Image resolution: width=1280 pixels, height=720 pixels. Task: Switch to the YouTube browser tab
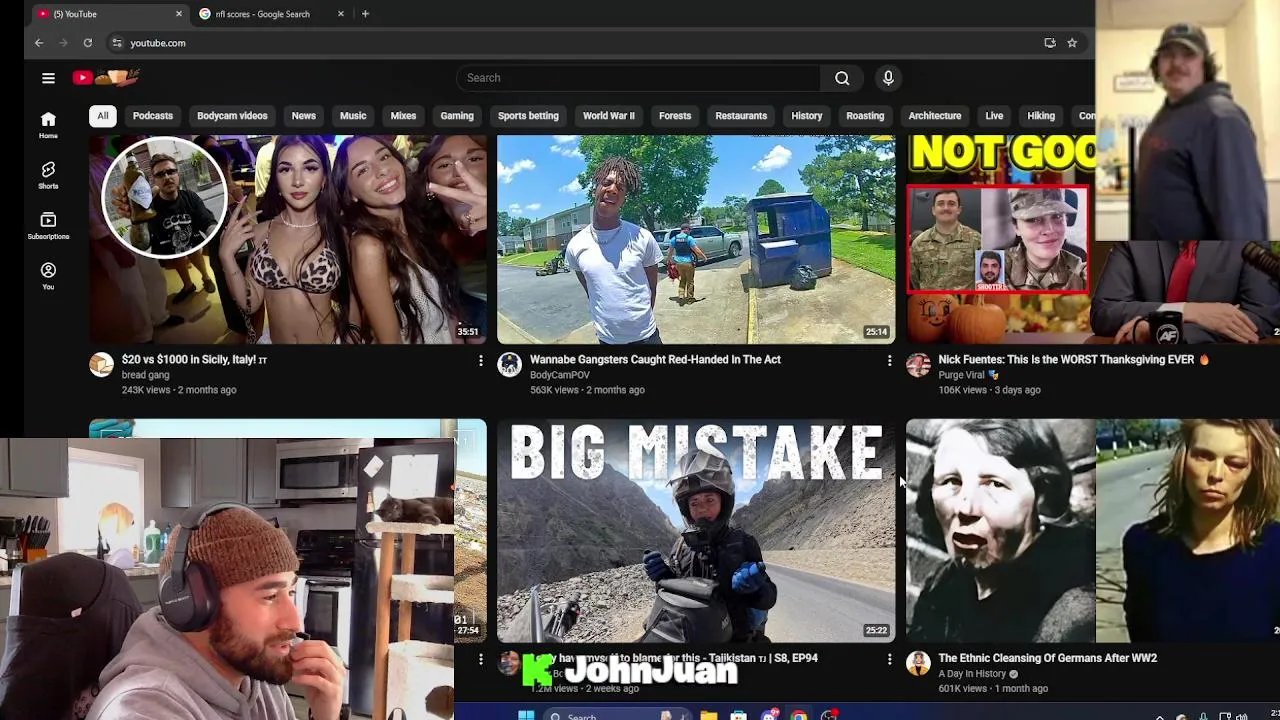[x=108, y=14]
